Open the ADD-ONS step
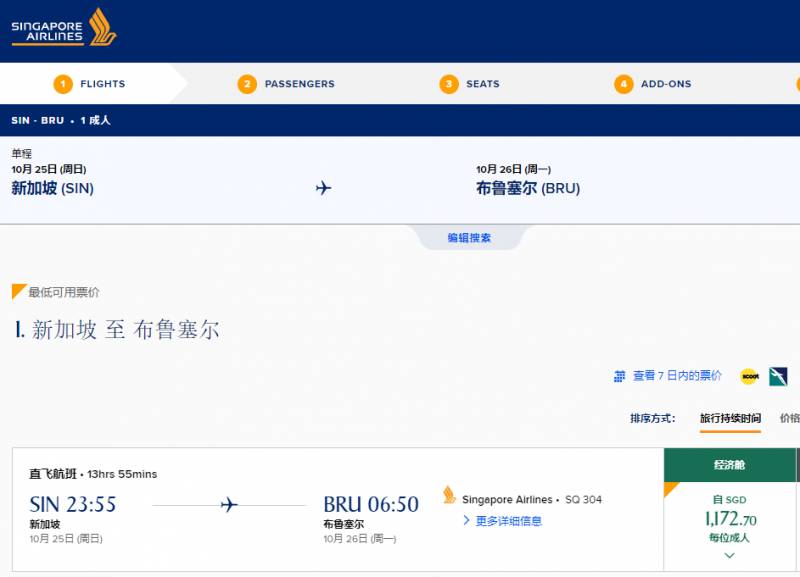800x577 pixels. pyautogui.click(x=665, y=84)
